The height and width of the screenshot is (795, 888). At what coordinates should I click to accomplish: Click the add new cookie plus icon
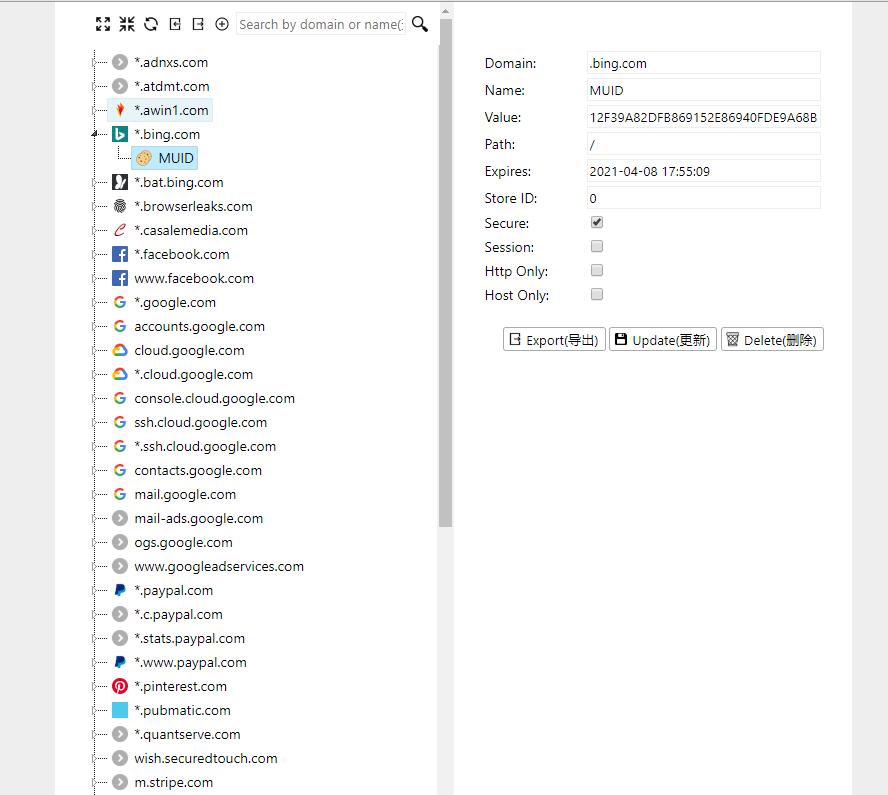tap(222, 24)
